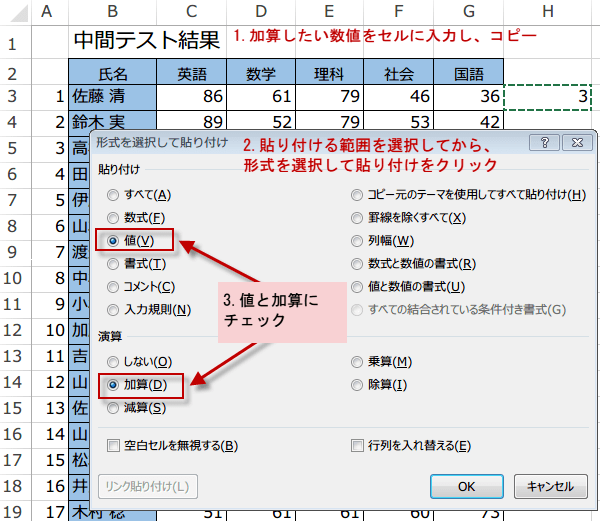
Task: Click the 社会 header cell
Action: click(398, 72)
